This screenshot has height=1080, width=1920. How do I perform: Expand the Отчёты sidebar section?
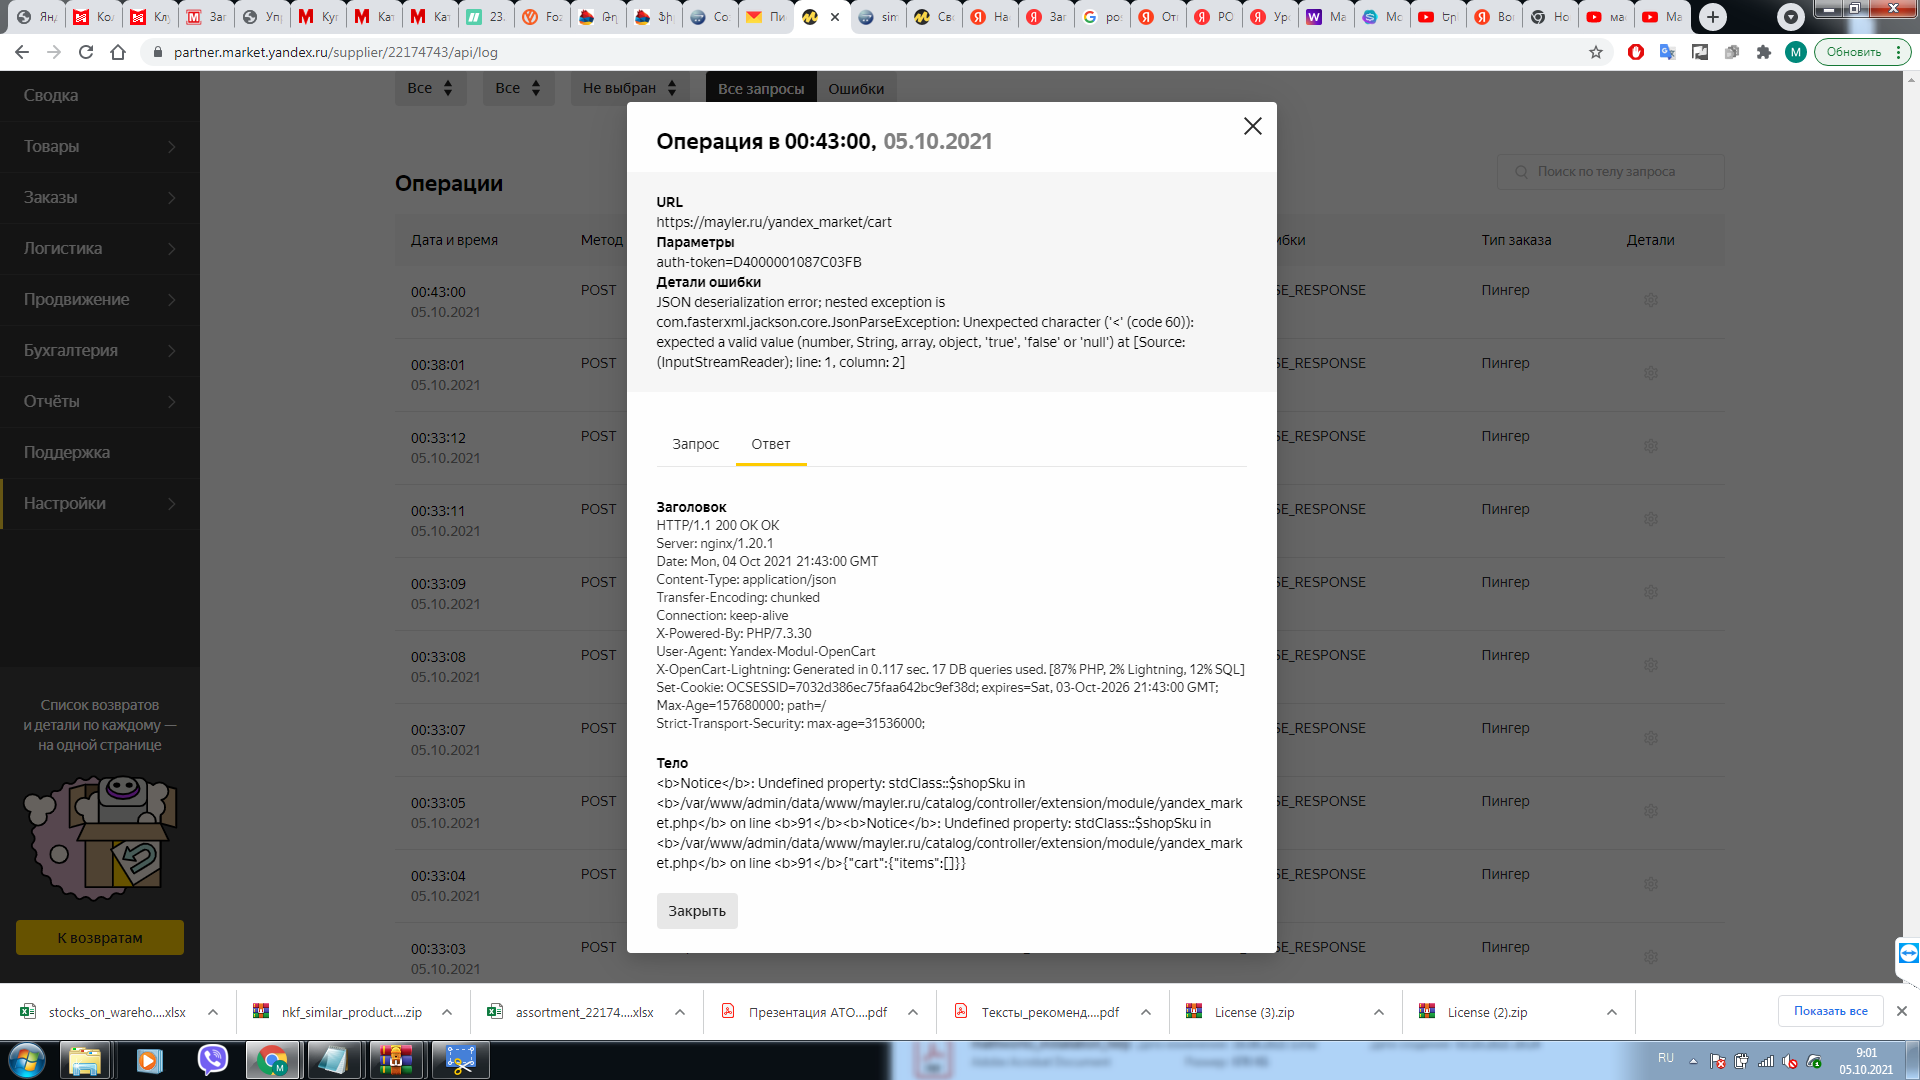100,402
